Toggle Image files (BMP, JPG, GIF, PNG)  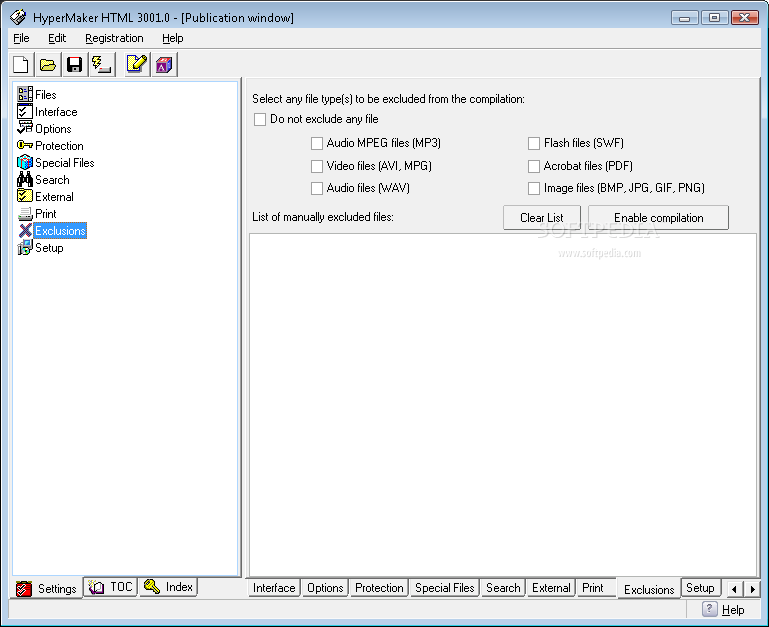[534, 188]
